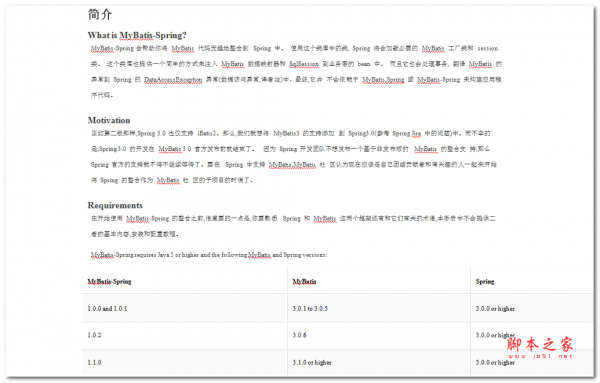
Task: Click "3.0.0 or higher" in the 1.1.0 row
Action: click(x=495, y=362)
